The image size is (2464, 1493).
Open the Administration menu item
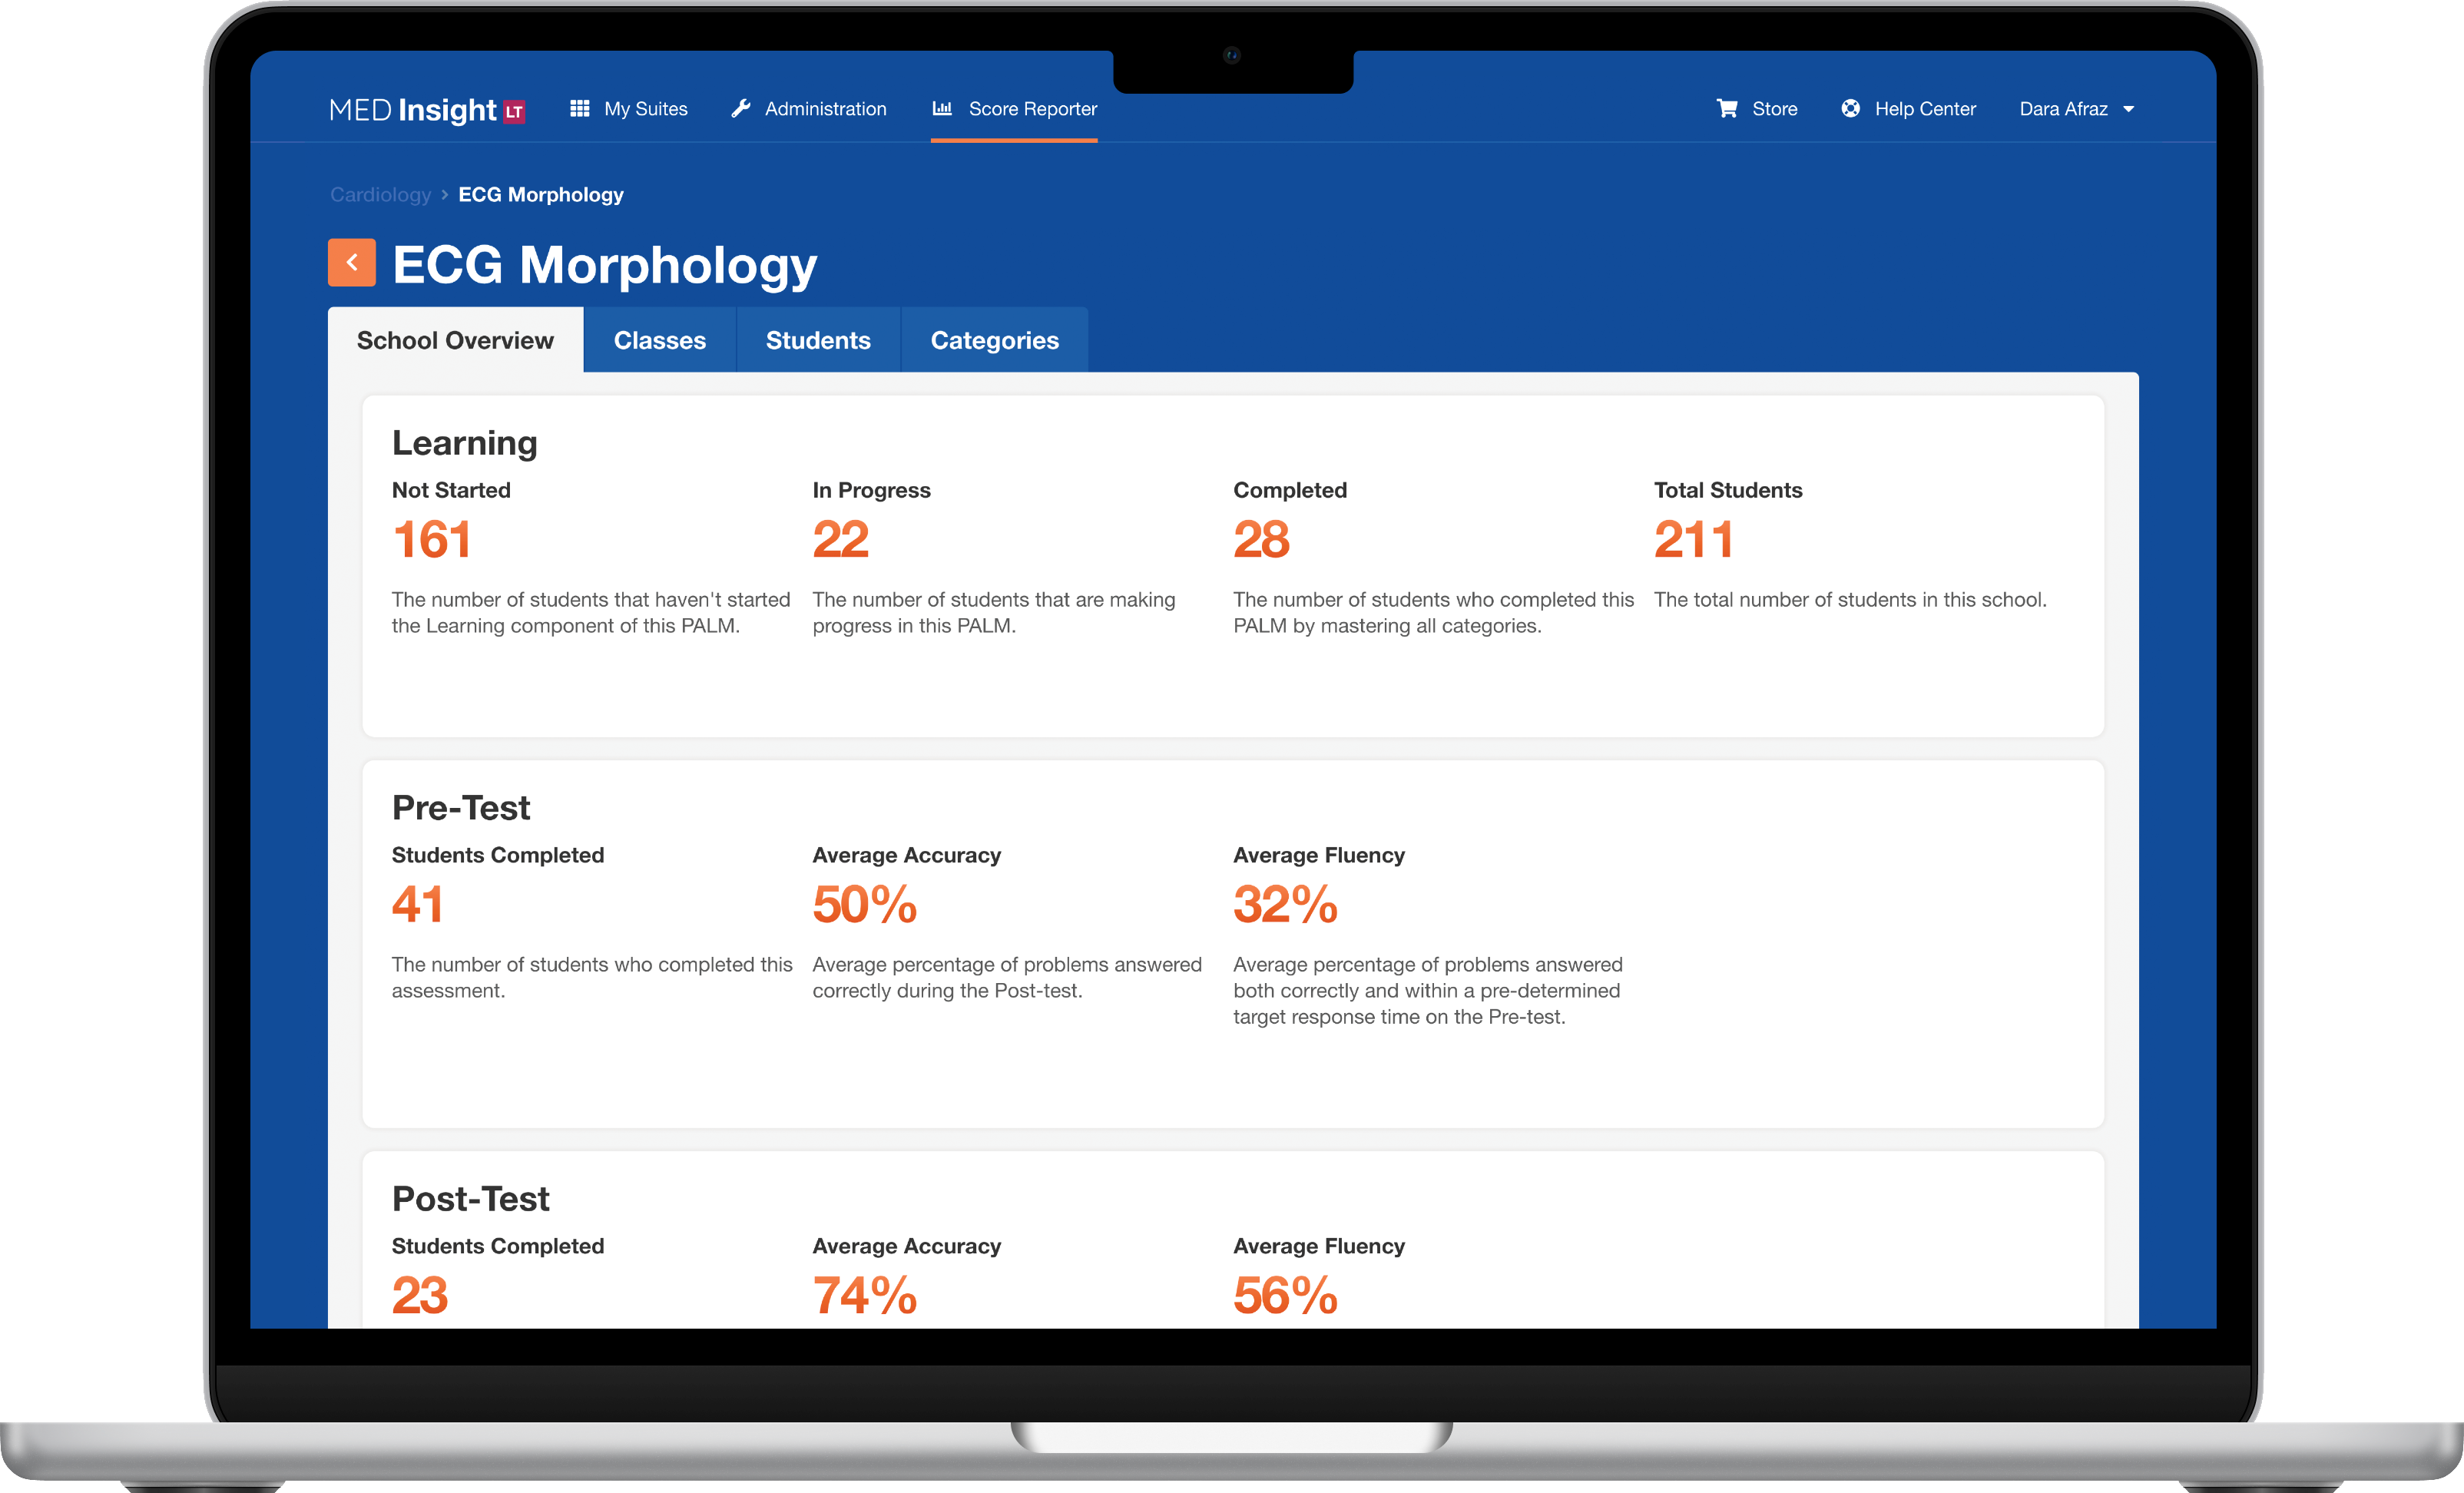[x=825, y=109]
